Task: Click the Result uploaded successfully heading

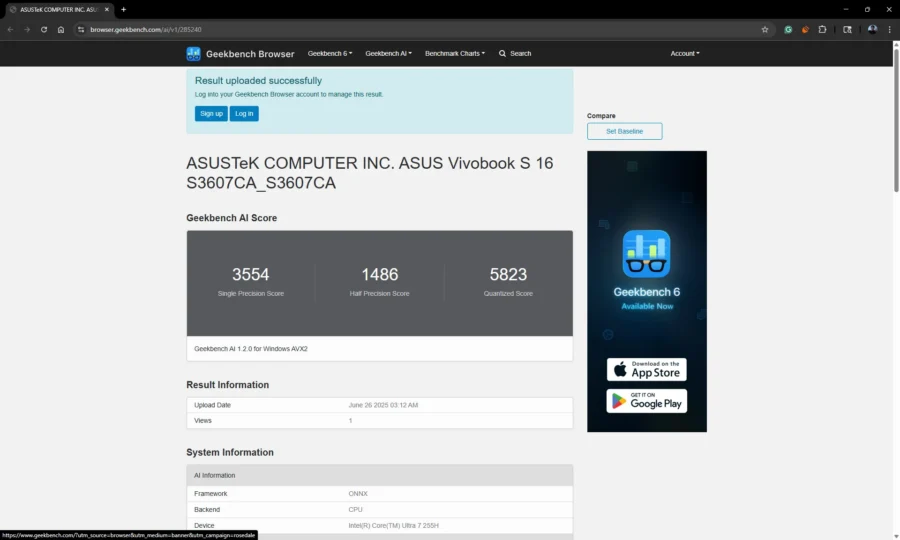Action: (258, 81)
